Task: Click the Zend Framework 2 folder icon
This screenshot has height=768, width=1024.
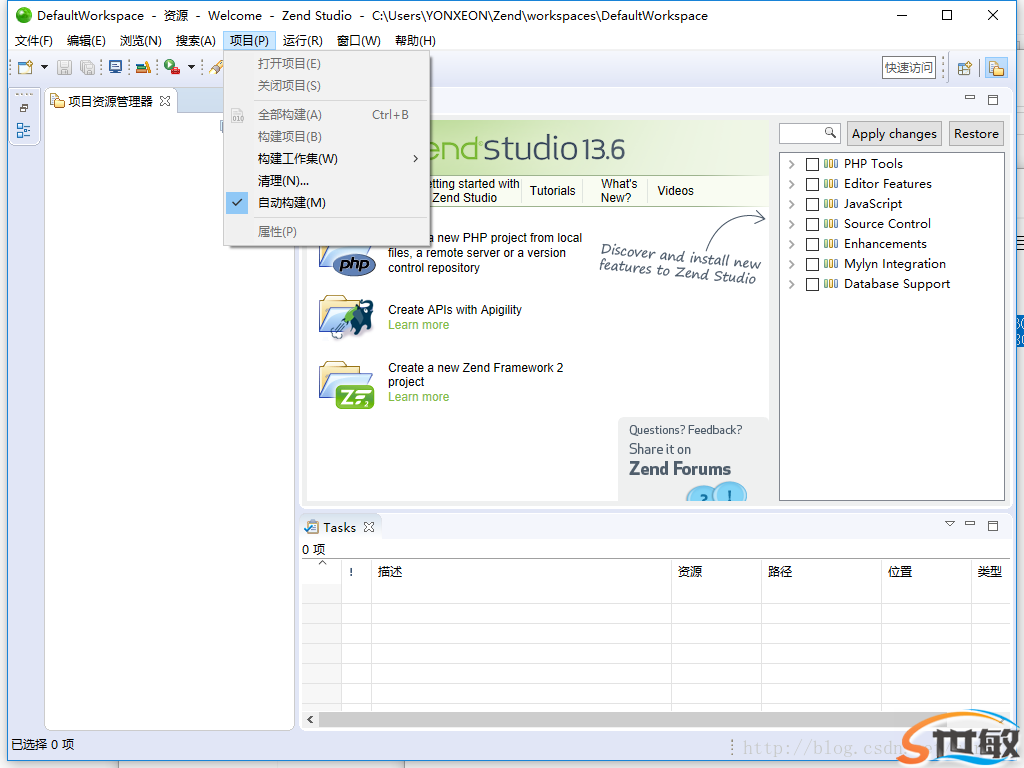Action: click(x=346, y=385)
